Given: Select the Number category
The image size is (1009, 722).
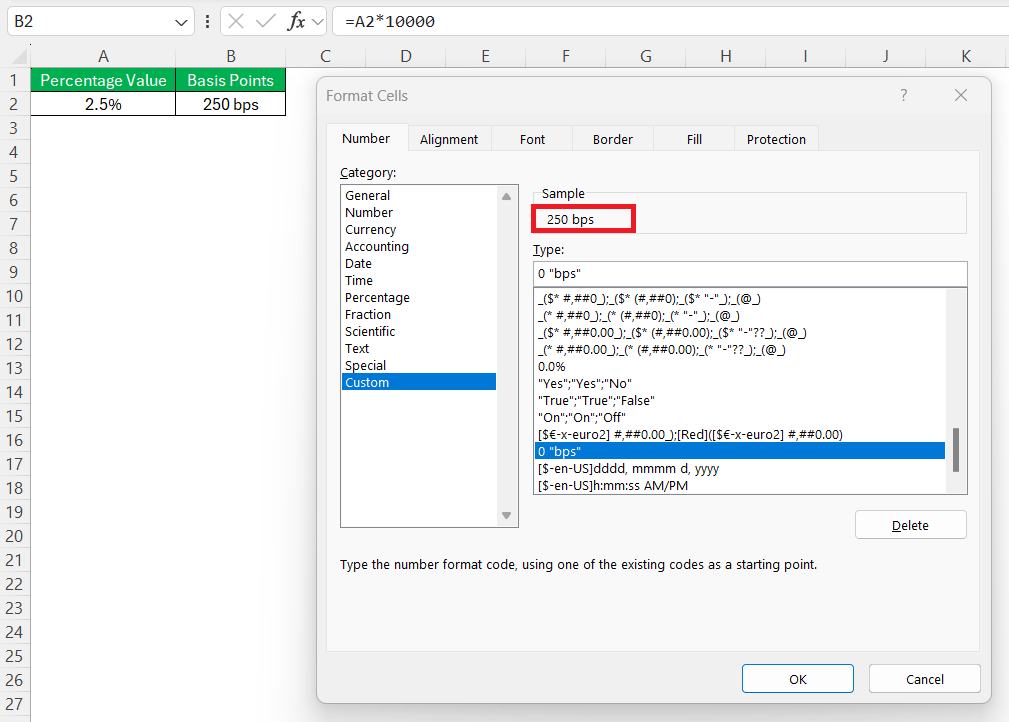Looking at the screenshot, I should [x=419, y=212].
